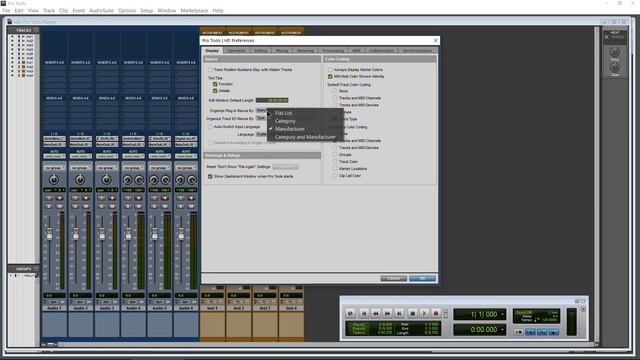Switch to the Operation preferences tab
This screenshot has width=640, height=360.
(236, 51)
